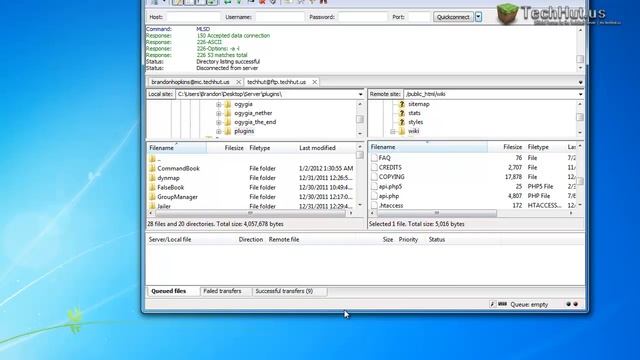The height and width of the screenshot is (360, 640).
Task: Open the Quickconnect history dropdown arrow
Action: coord(478,17)
